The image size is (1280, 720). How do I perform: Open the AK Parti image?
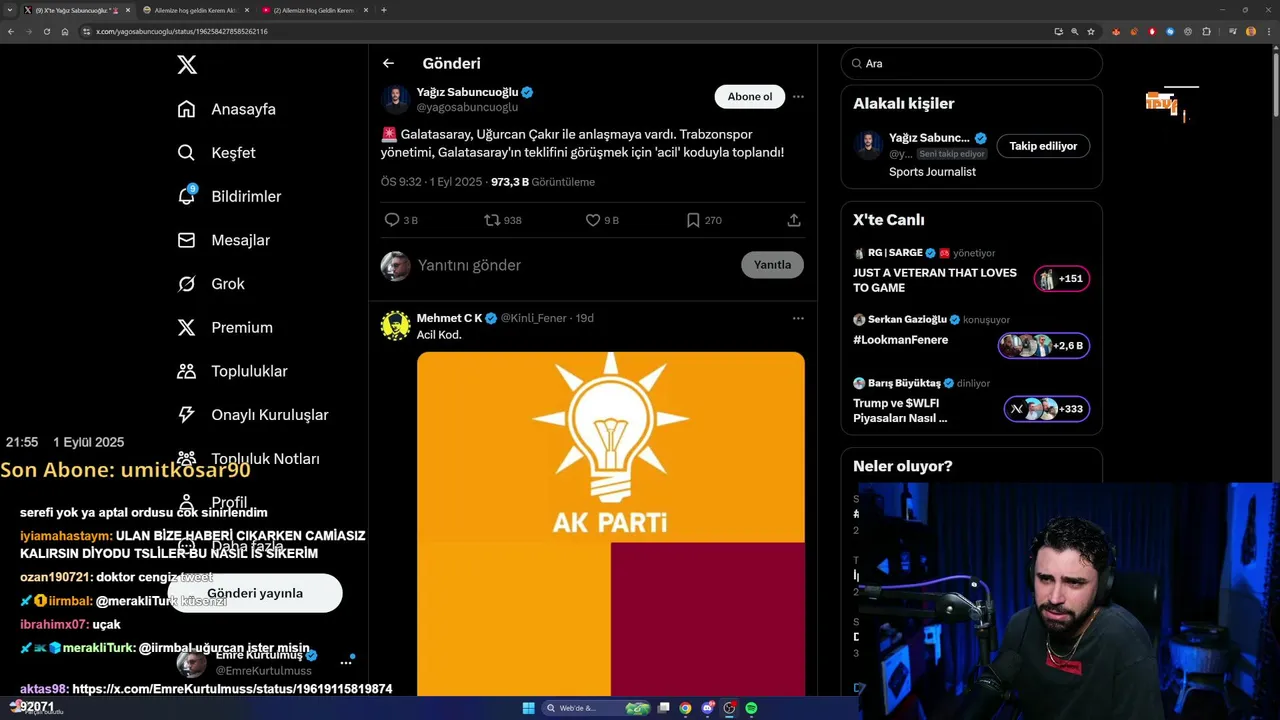tap(611, 523)
